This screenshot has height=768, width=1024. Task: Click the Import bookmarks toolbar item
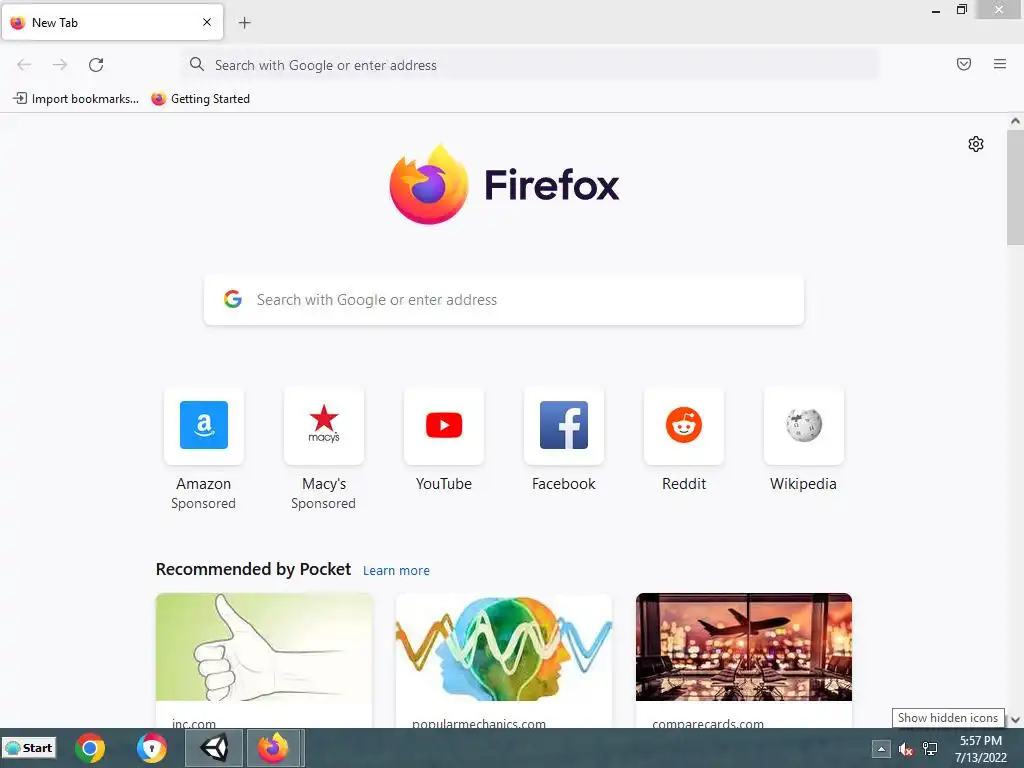pyautogui.click(x=76, y=99)
